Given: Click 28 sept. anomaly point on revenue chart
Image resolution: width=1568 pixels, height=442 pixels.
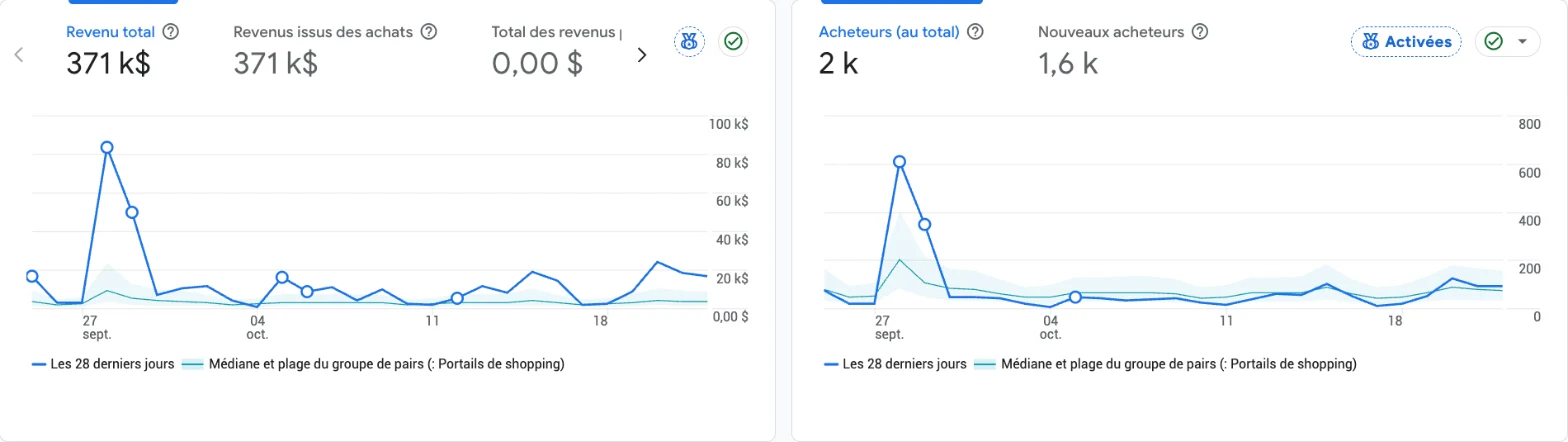Looking at the screenshot, I should tap(132, 212).
